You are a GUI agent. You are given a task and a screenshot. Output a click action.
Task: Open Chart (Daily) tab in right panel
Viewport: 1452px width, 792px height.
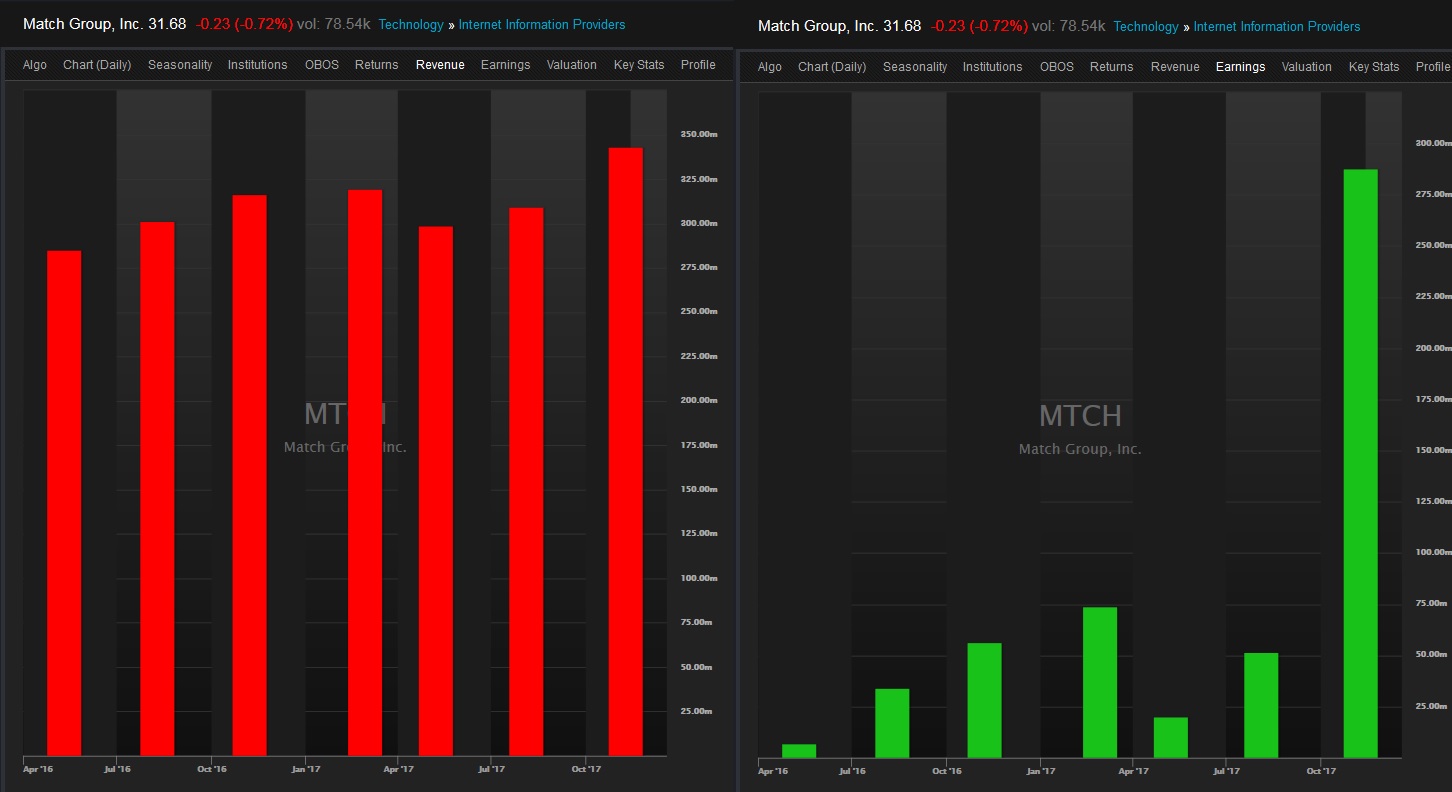point(832,67)
